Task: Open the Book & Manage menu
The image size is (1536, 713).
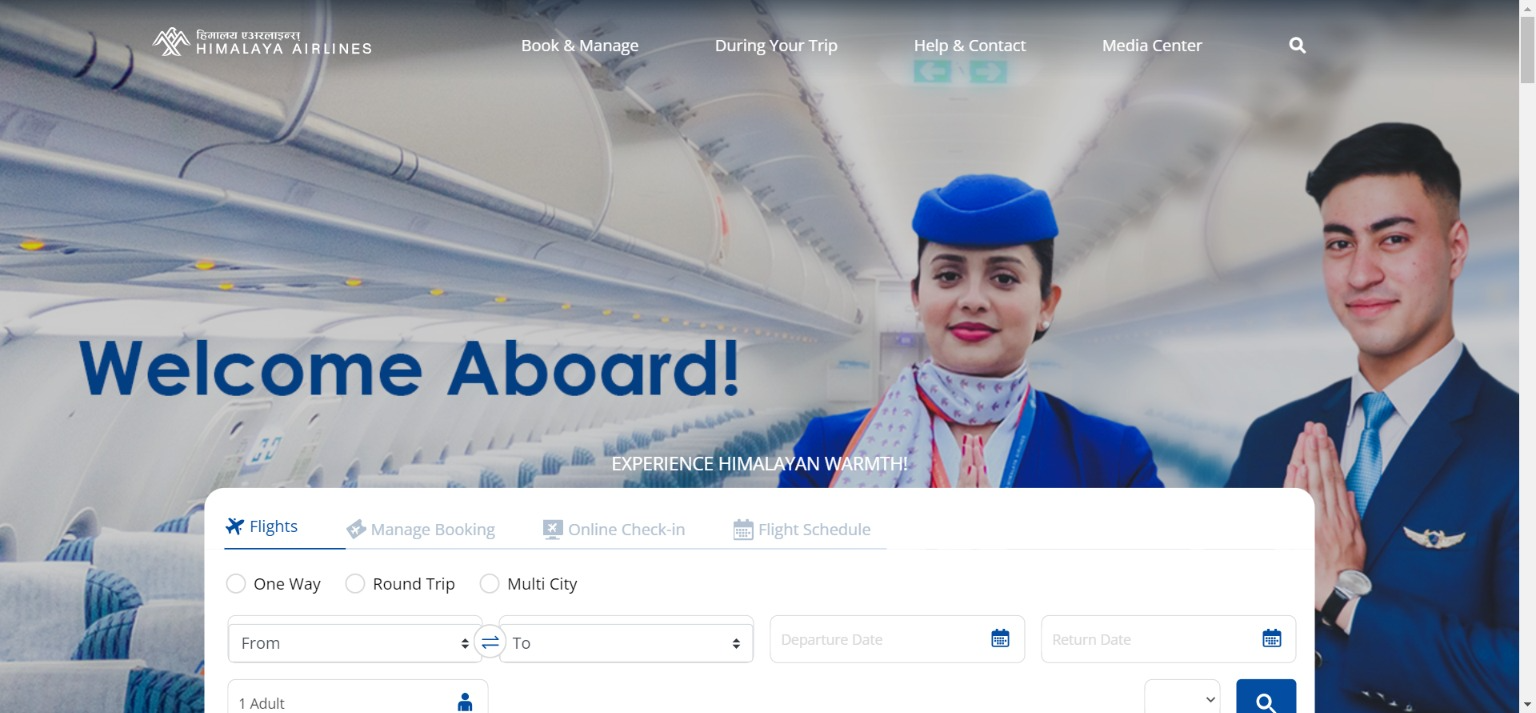Action: click(579, 45)
